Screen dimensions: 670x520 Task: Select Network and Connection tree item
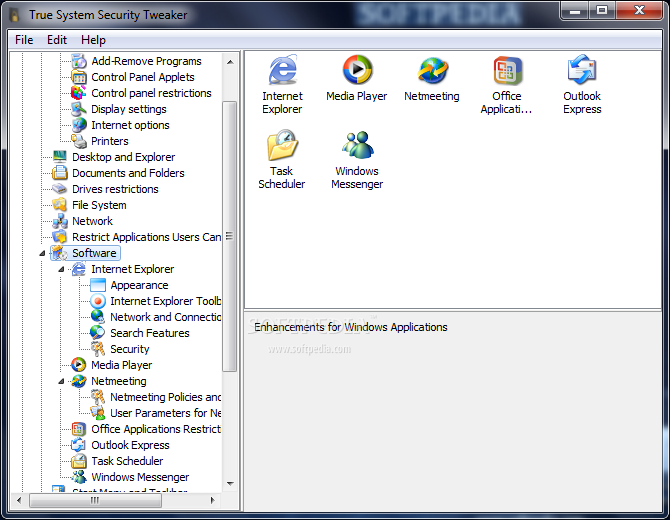[x=165, y=317]
